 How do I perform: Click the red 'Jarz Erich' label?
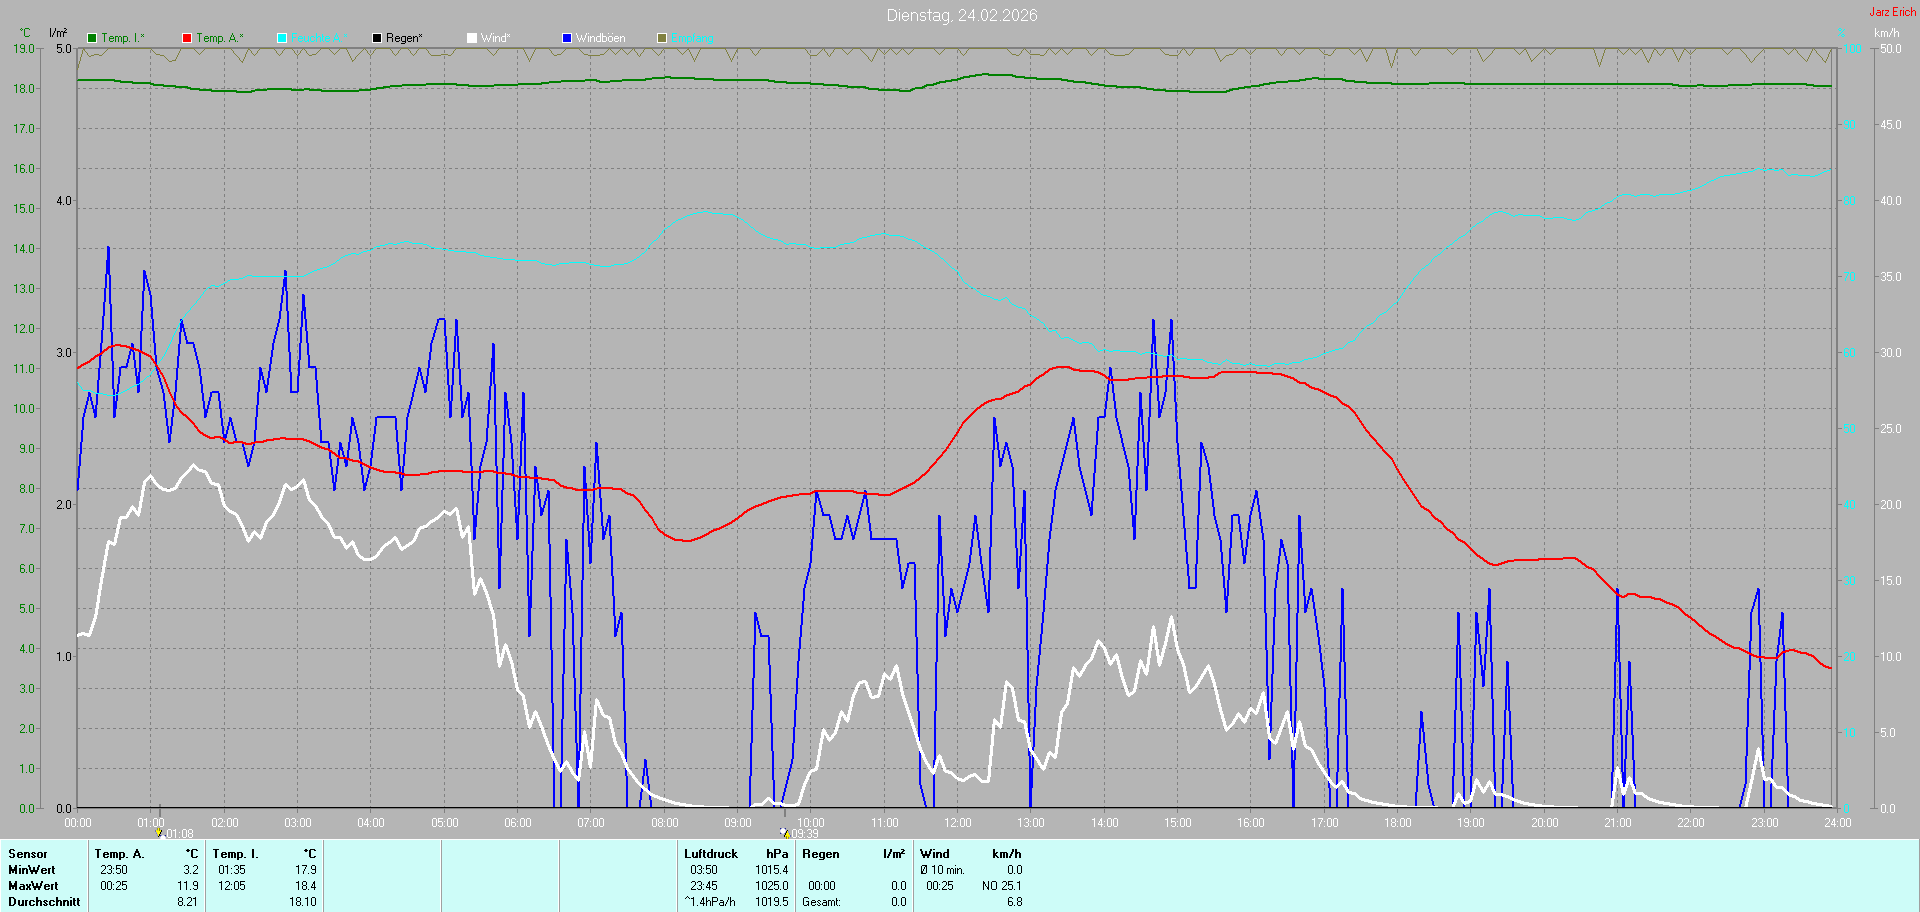(1893, 12)
